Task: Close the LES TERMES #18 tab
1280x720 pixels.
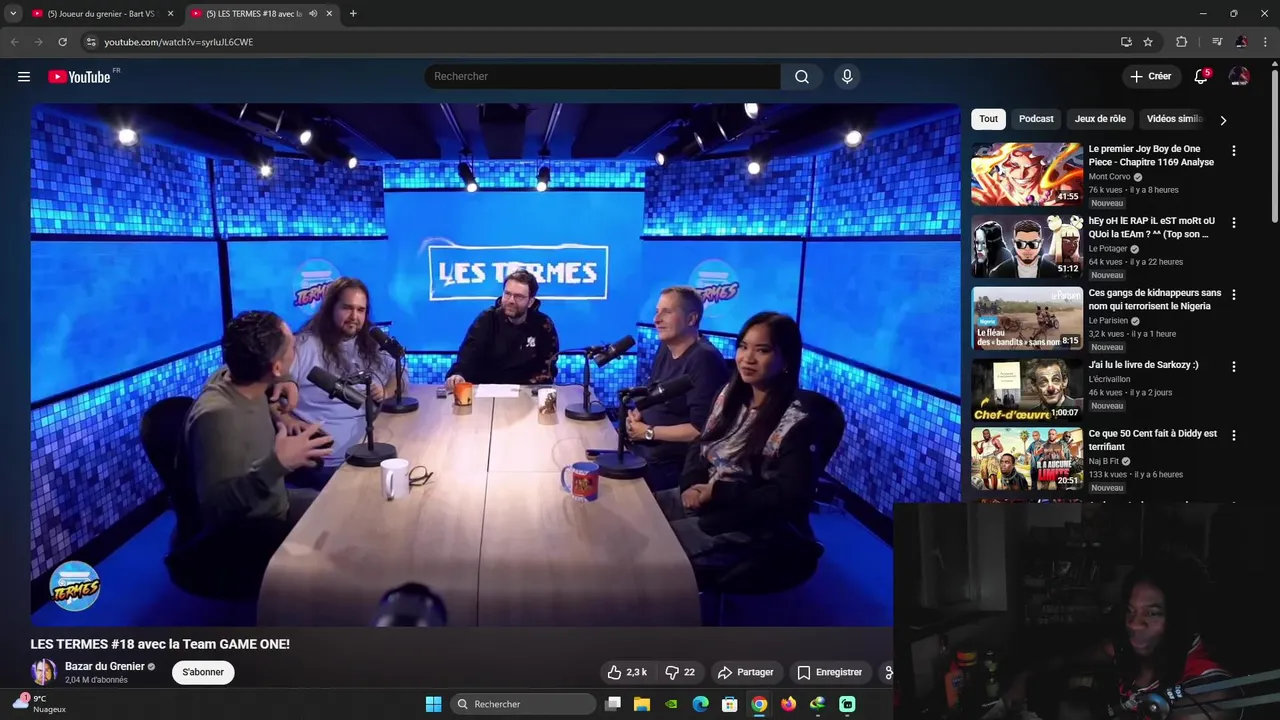Action: point(329,14)
